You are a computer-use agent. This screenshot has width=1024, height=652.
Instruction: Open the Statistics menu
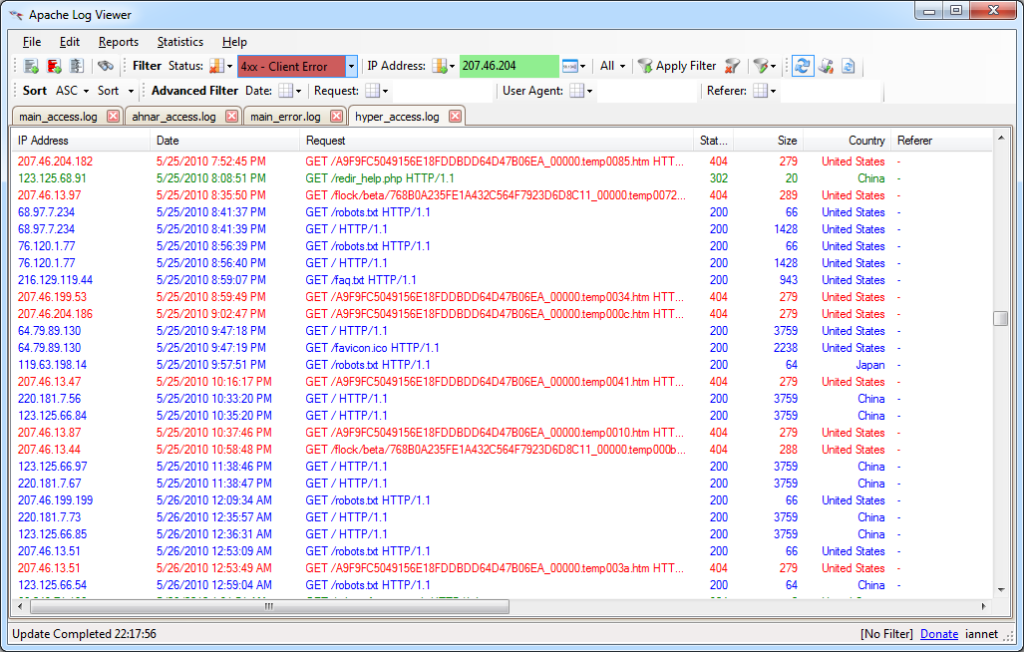pyautogui.click(x=180, y=42)
